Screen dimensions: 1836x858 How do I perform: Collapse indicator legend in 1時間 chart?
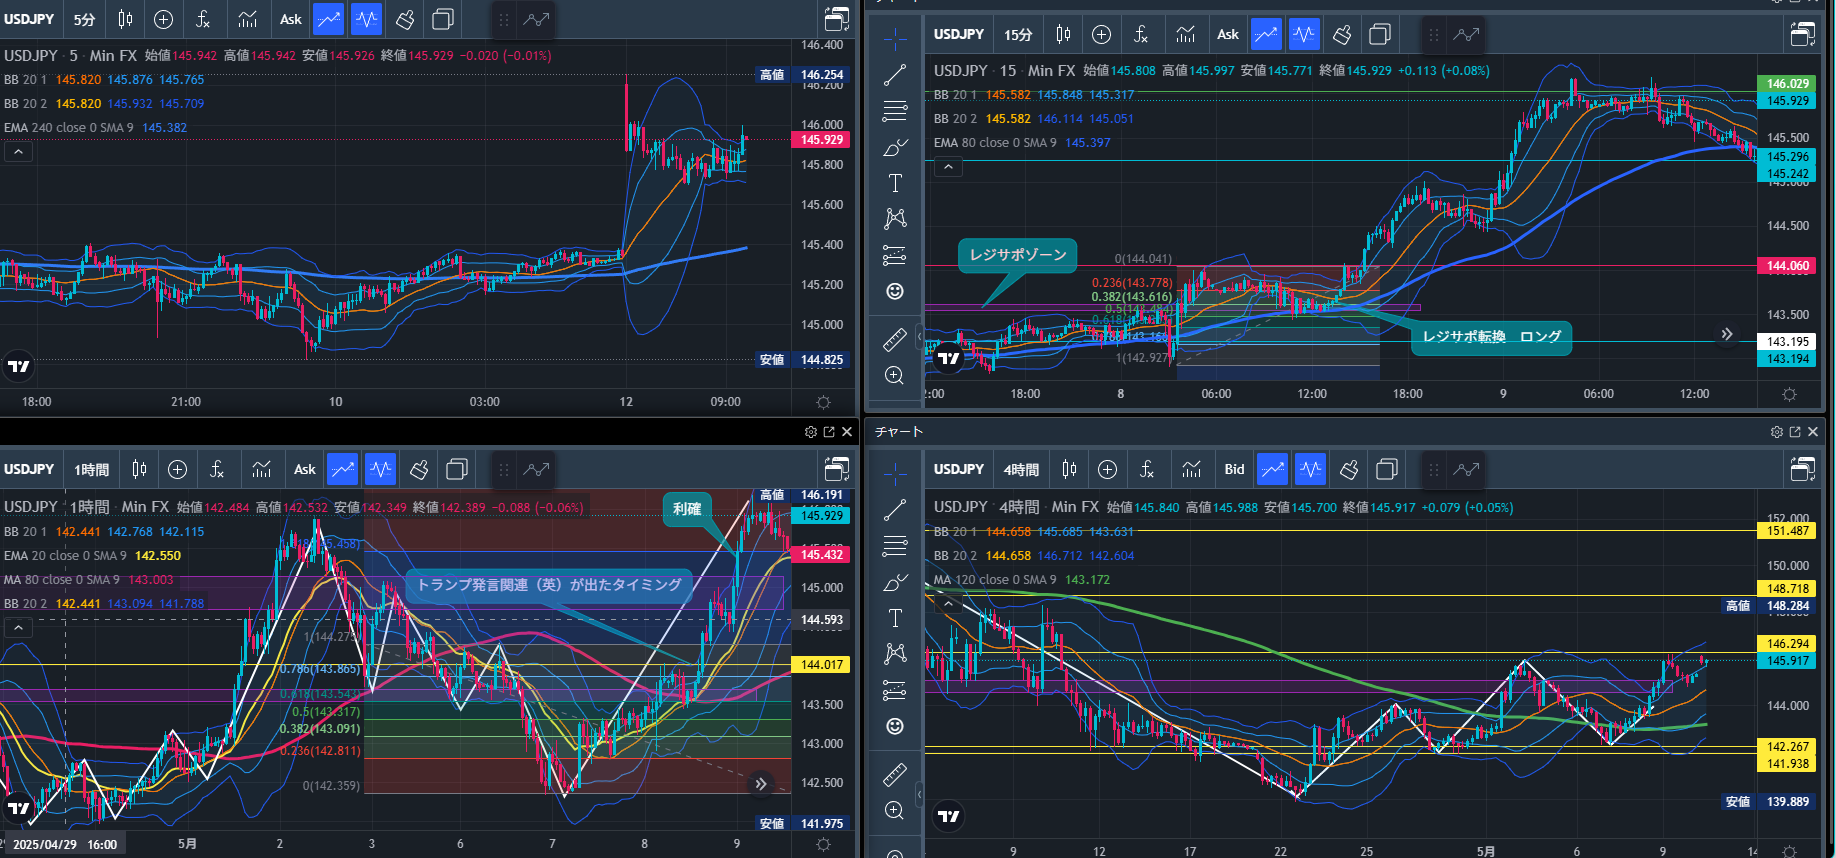pos(18,628)
